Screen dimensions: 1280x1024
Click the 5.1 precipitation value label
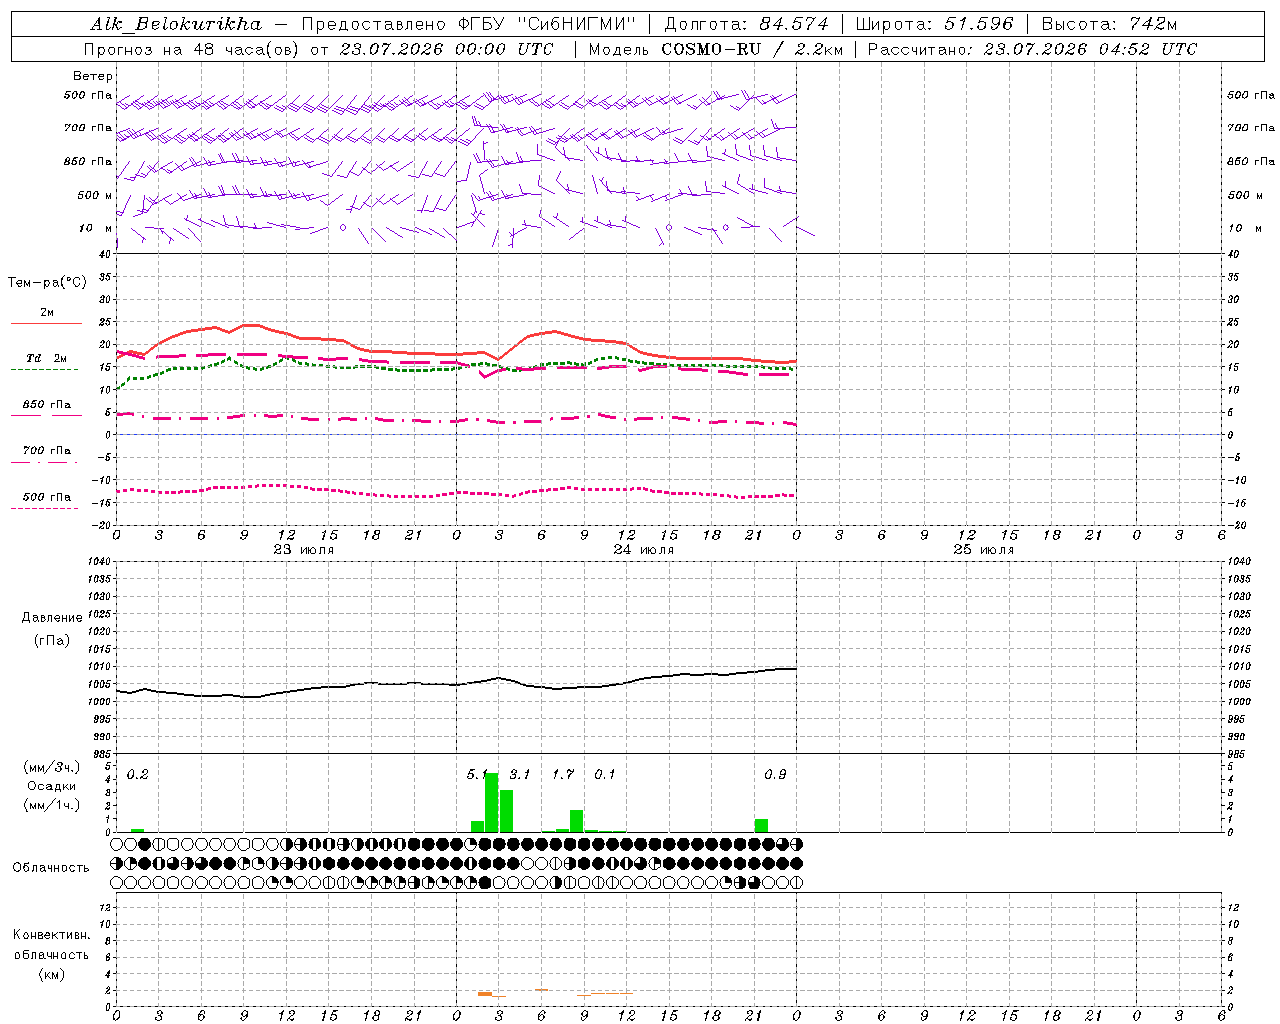coord(477,774)
